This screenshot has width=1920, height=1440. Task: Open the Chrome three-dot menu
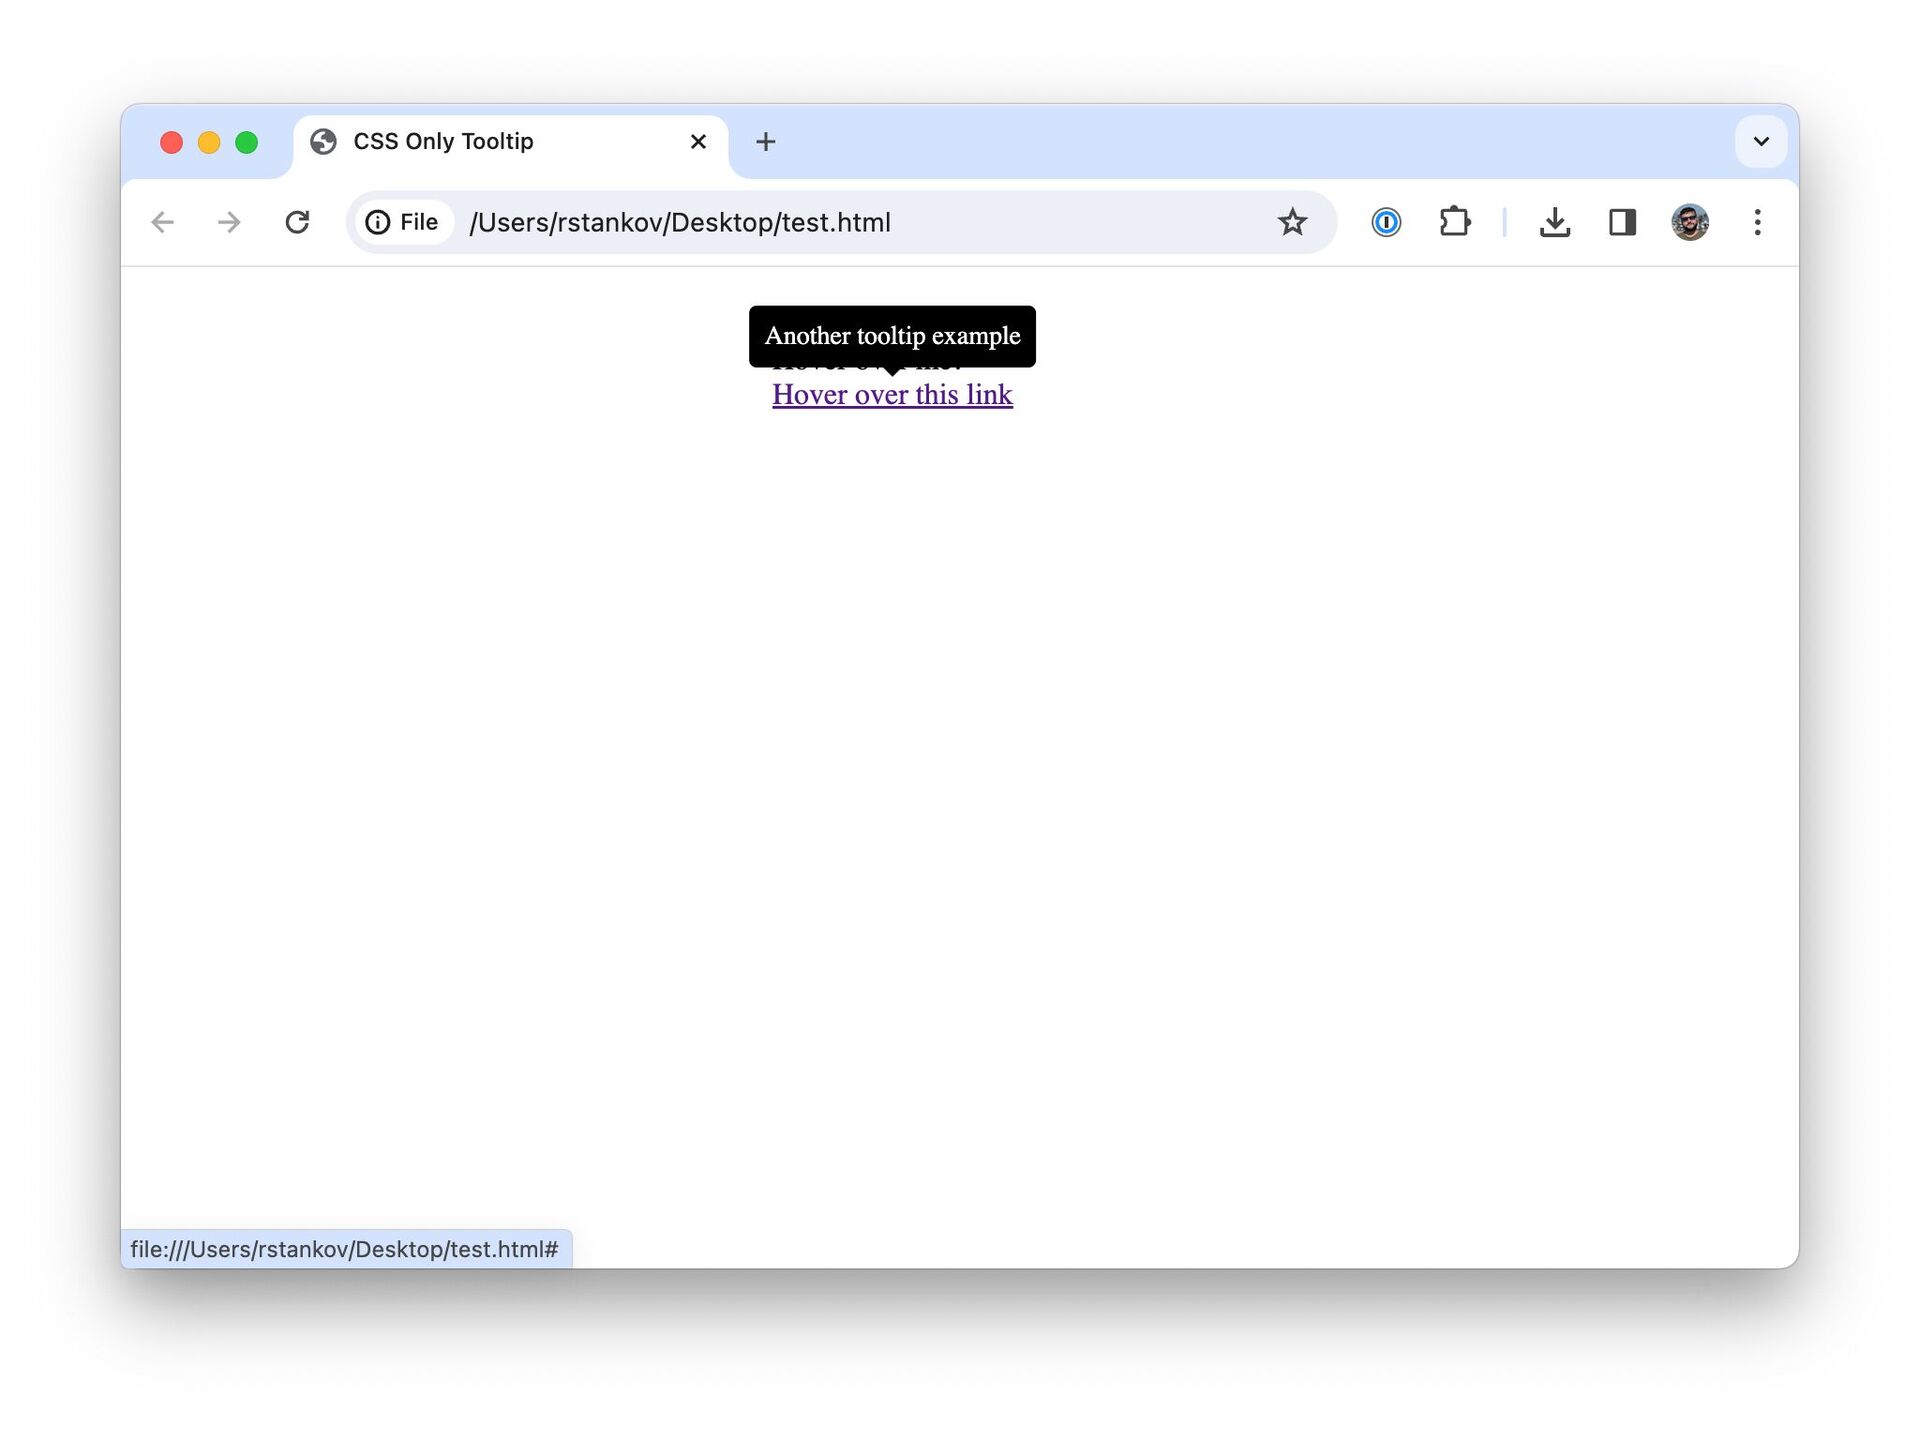(x=1757, y=222)
